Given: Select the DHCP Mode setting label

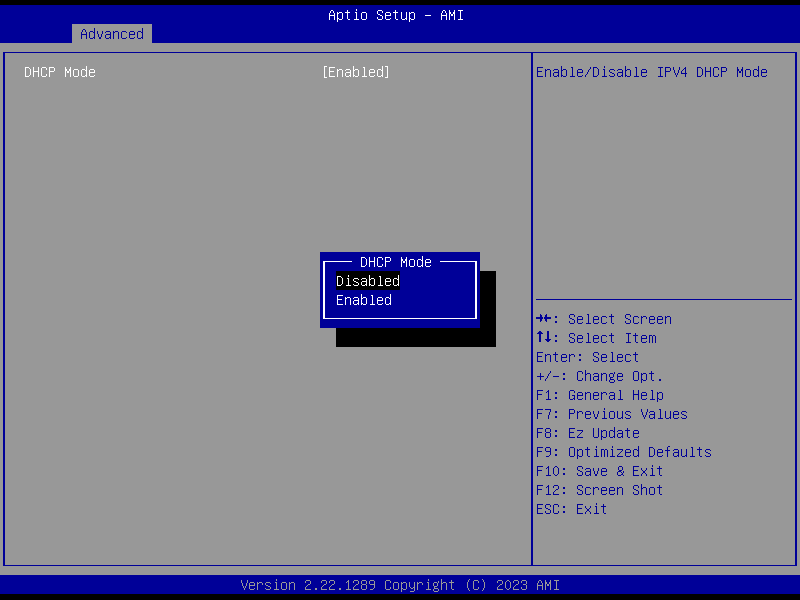Looking at the screenshot, I should click(60, 72).
